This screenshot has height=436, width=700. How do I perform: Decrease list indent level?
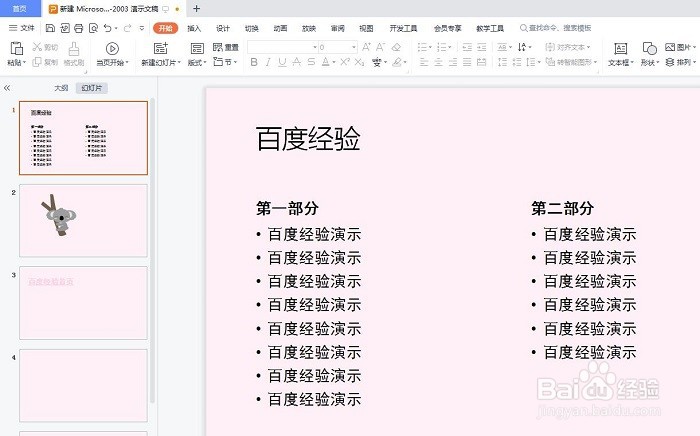467,47
